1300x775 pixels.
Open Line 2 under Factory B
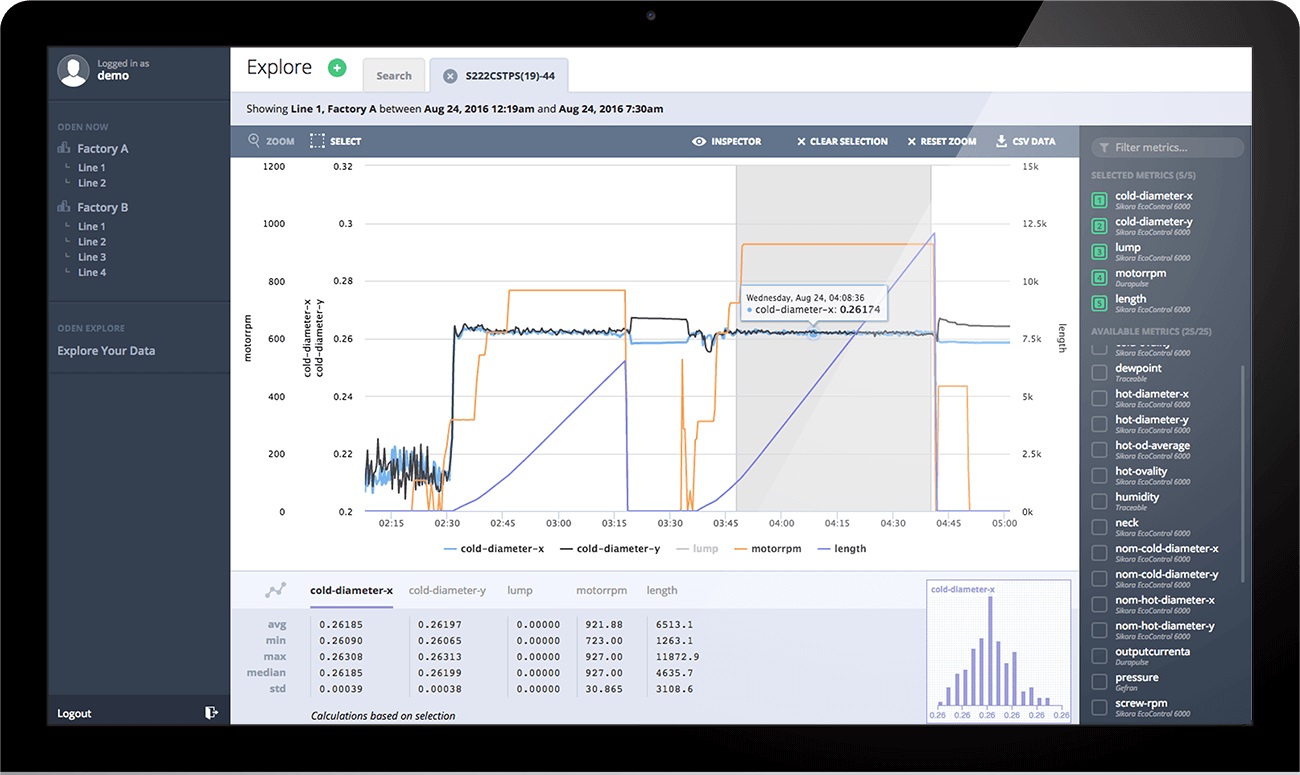[92, 242]
